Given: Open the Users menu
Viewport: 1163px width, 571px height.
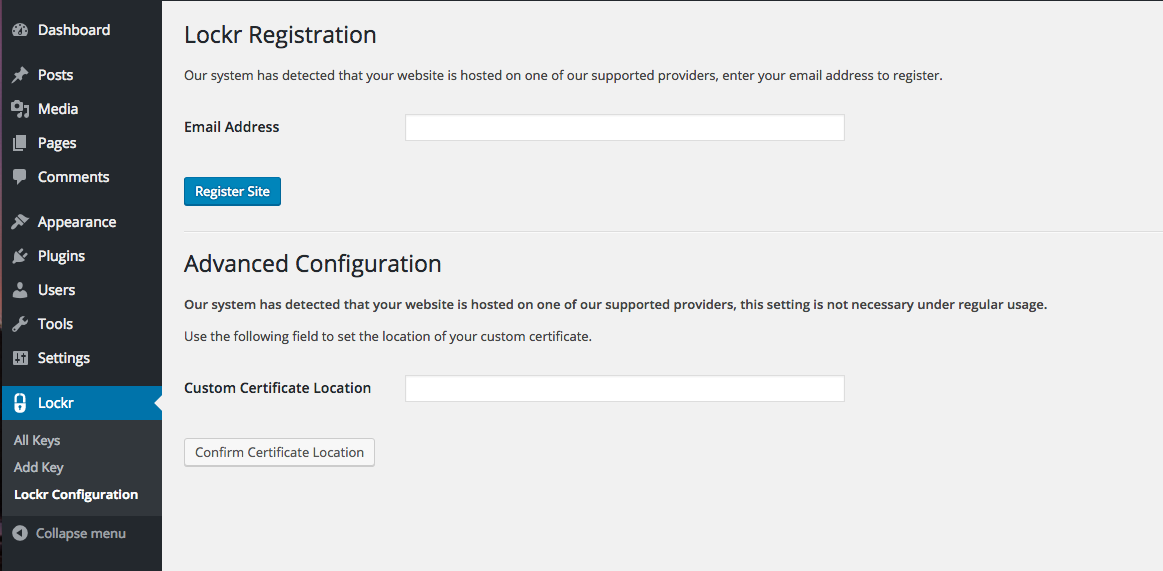Looking at the screenshot, I should 82,290.
